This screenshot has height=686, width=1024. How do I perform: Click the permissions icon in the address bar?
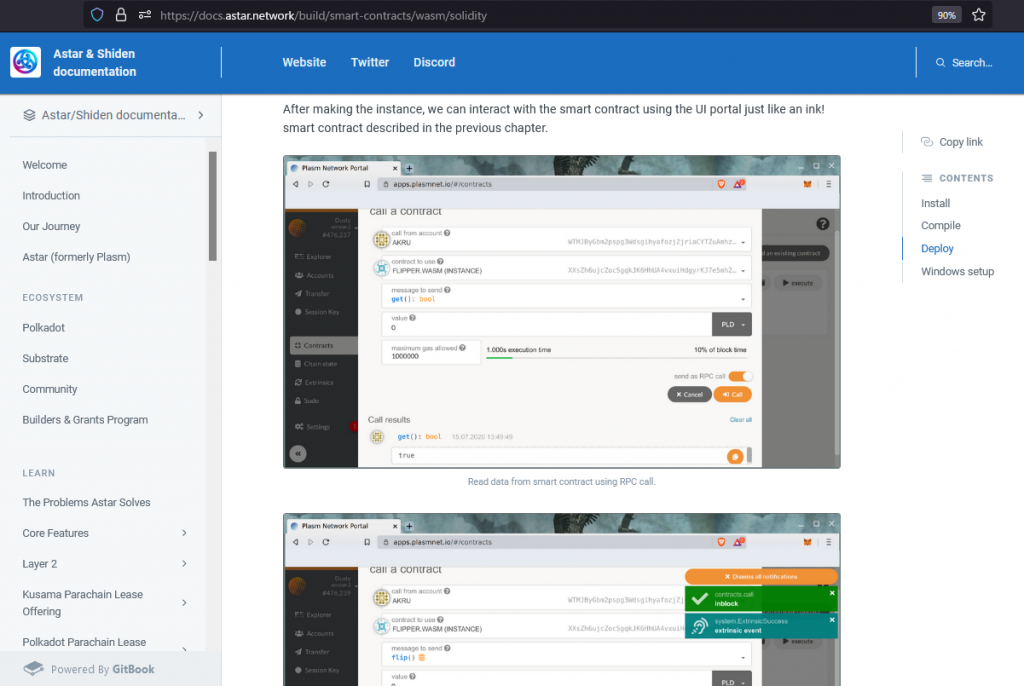(145, 15)
